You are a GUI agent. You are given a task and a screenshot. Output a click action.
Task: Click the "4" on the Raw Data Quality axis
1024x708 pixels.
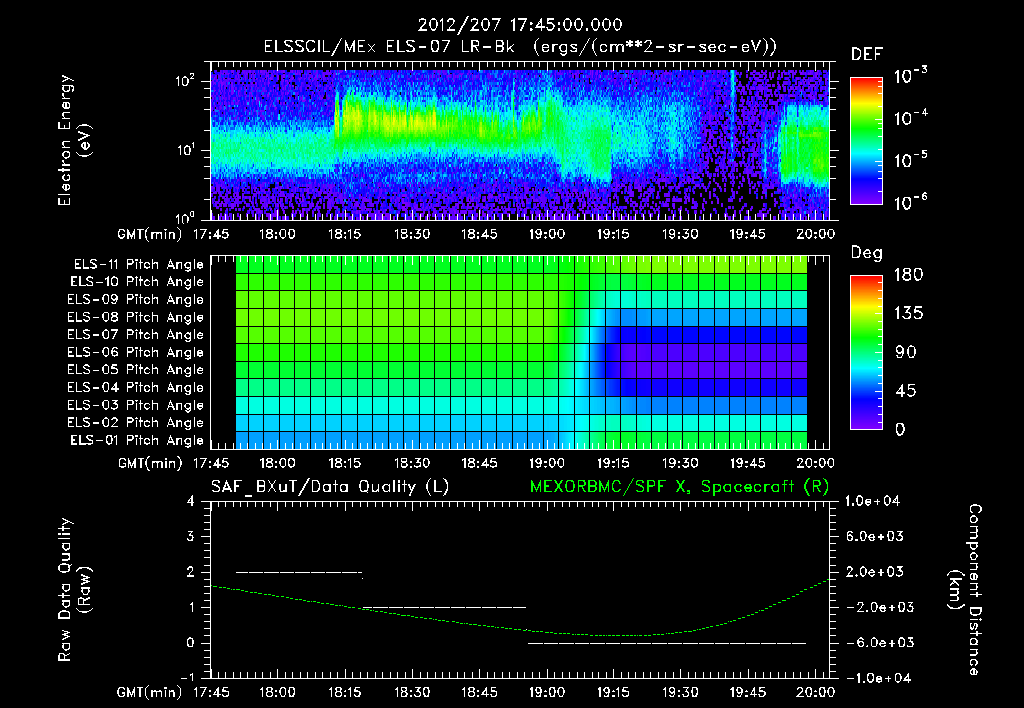click(191, 502)
